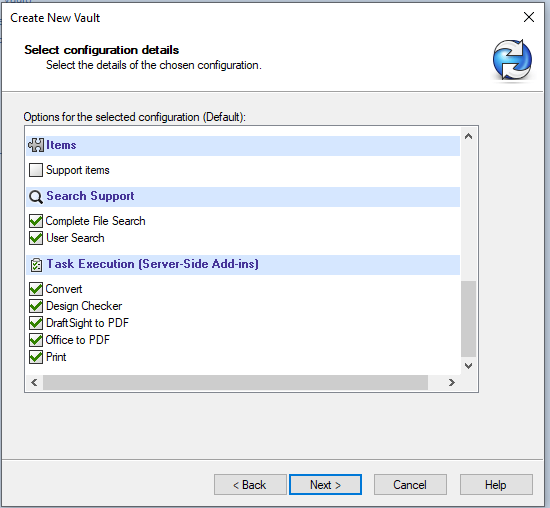Uncheck Design Checker add-in
Screen dimensions: 550x508
point(36,306)
